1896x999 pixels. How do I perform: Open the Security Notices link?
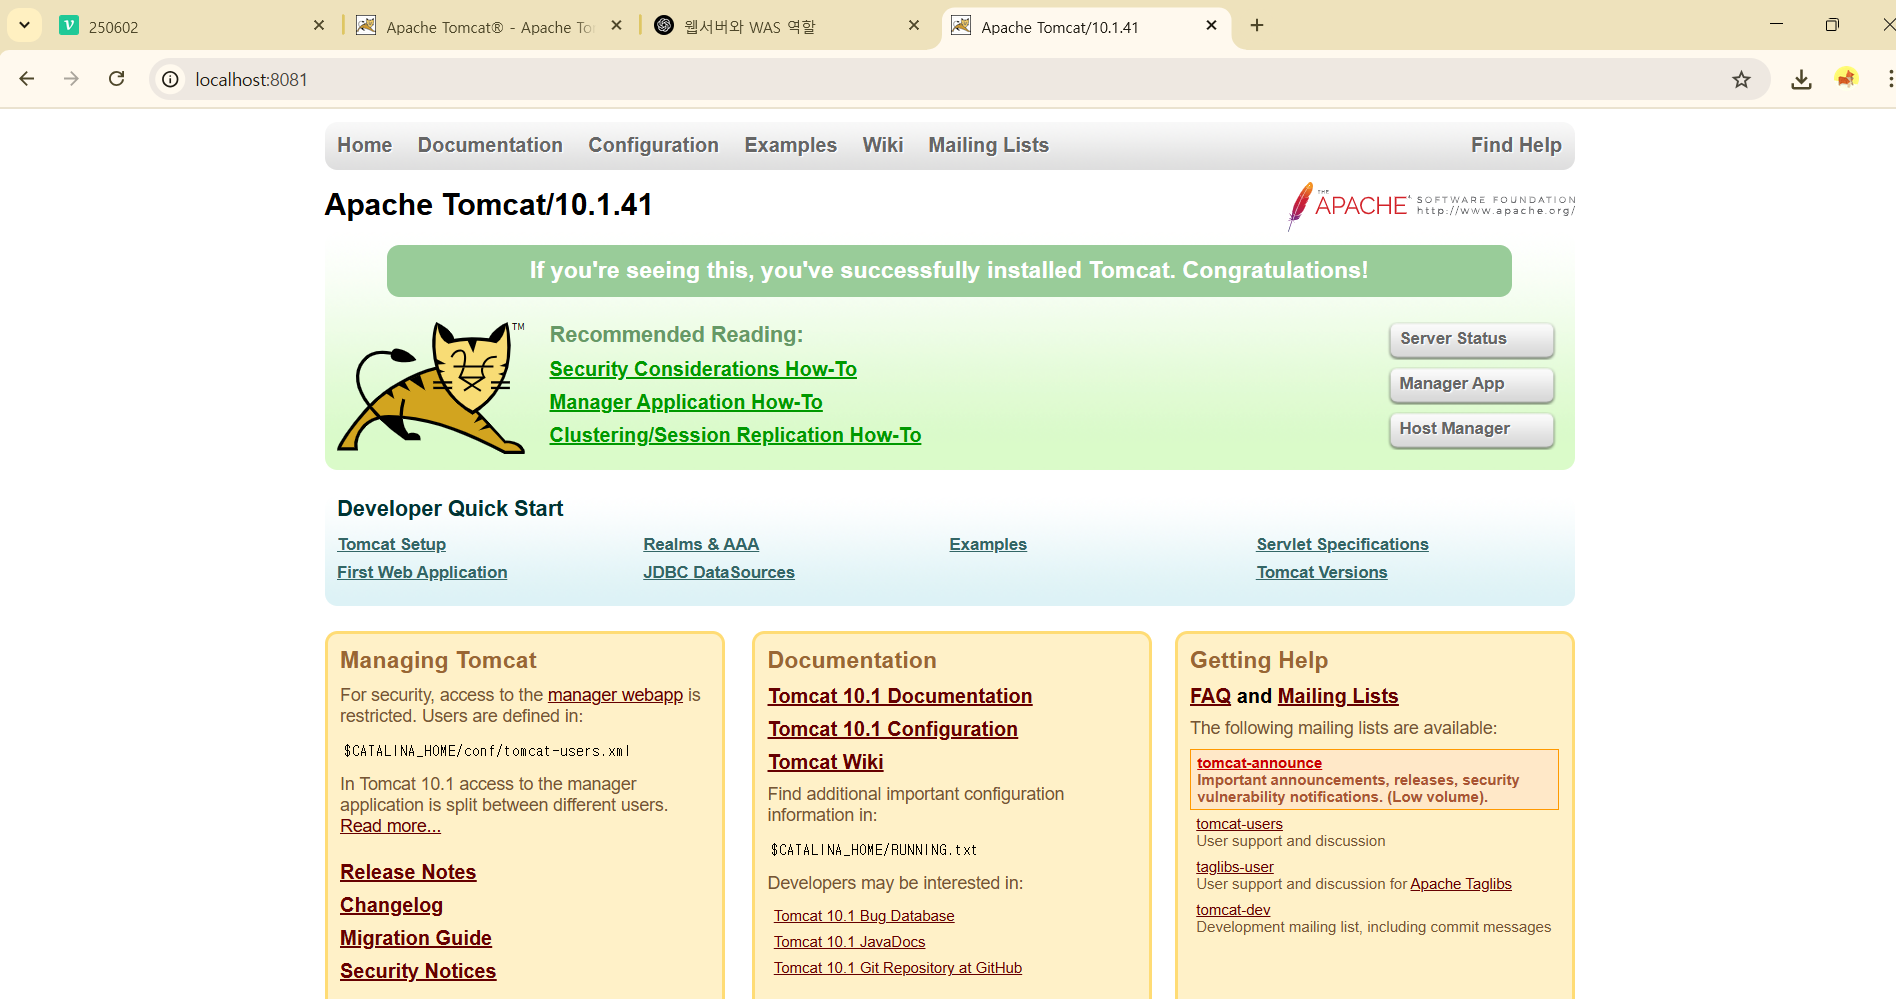coord(418,971)
